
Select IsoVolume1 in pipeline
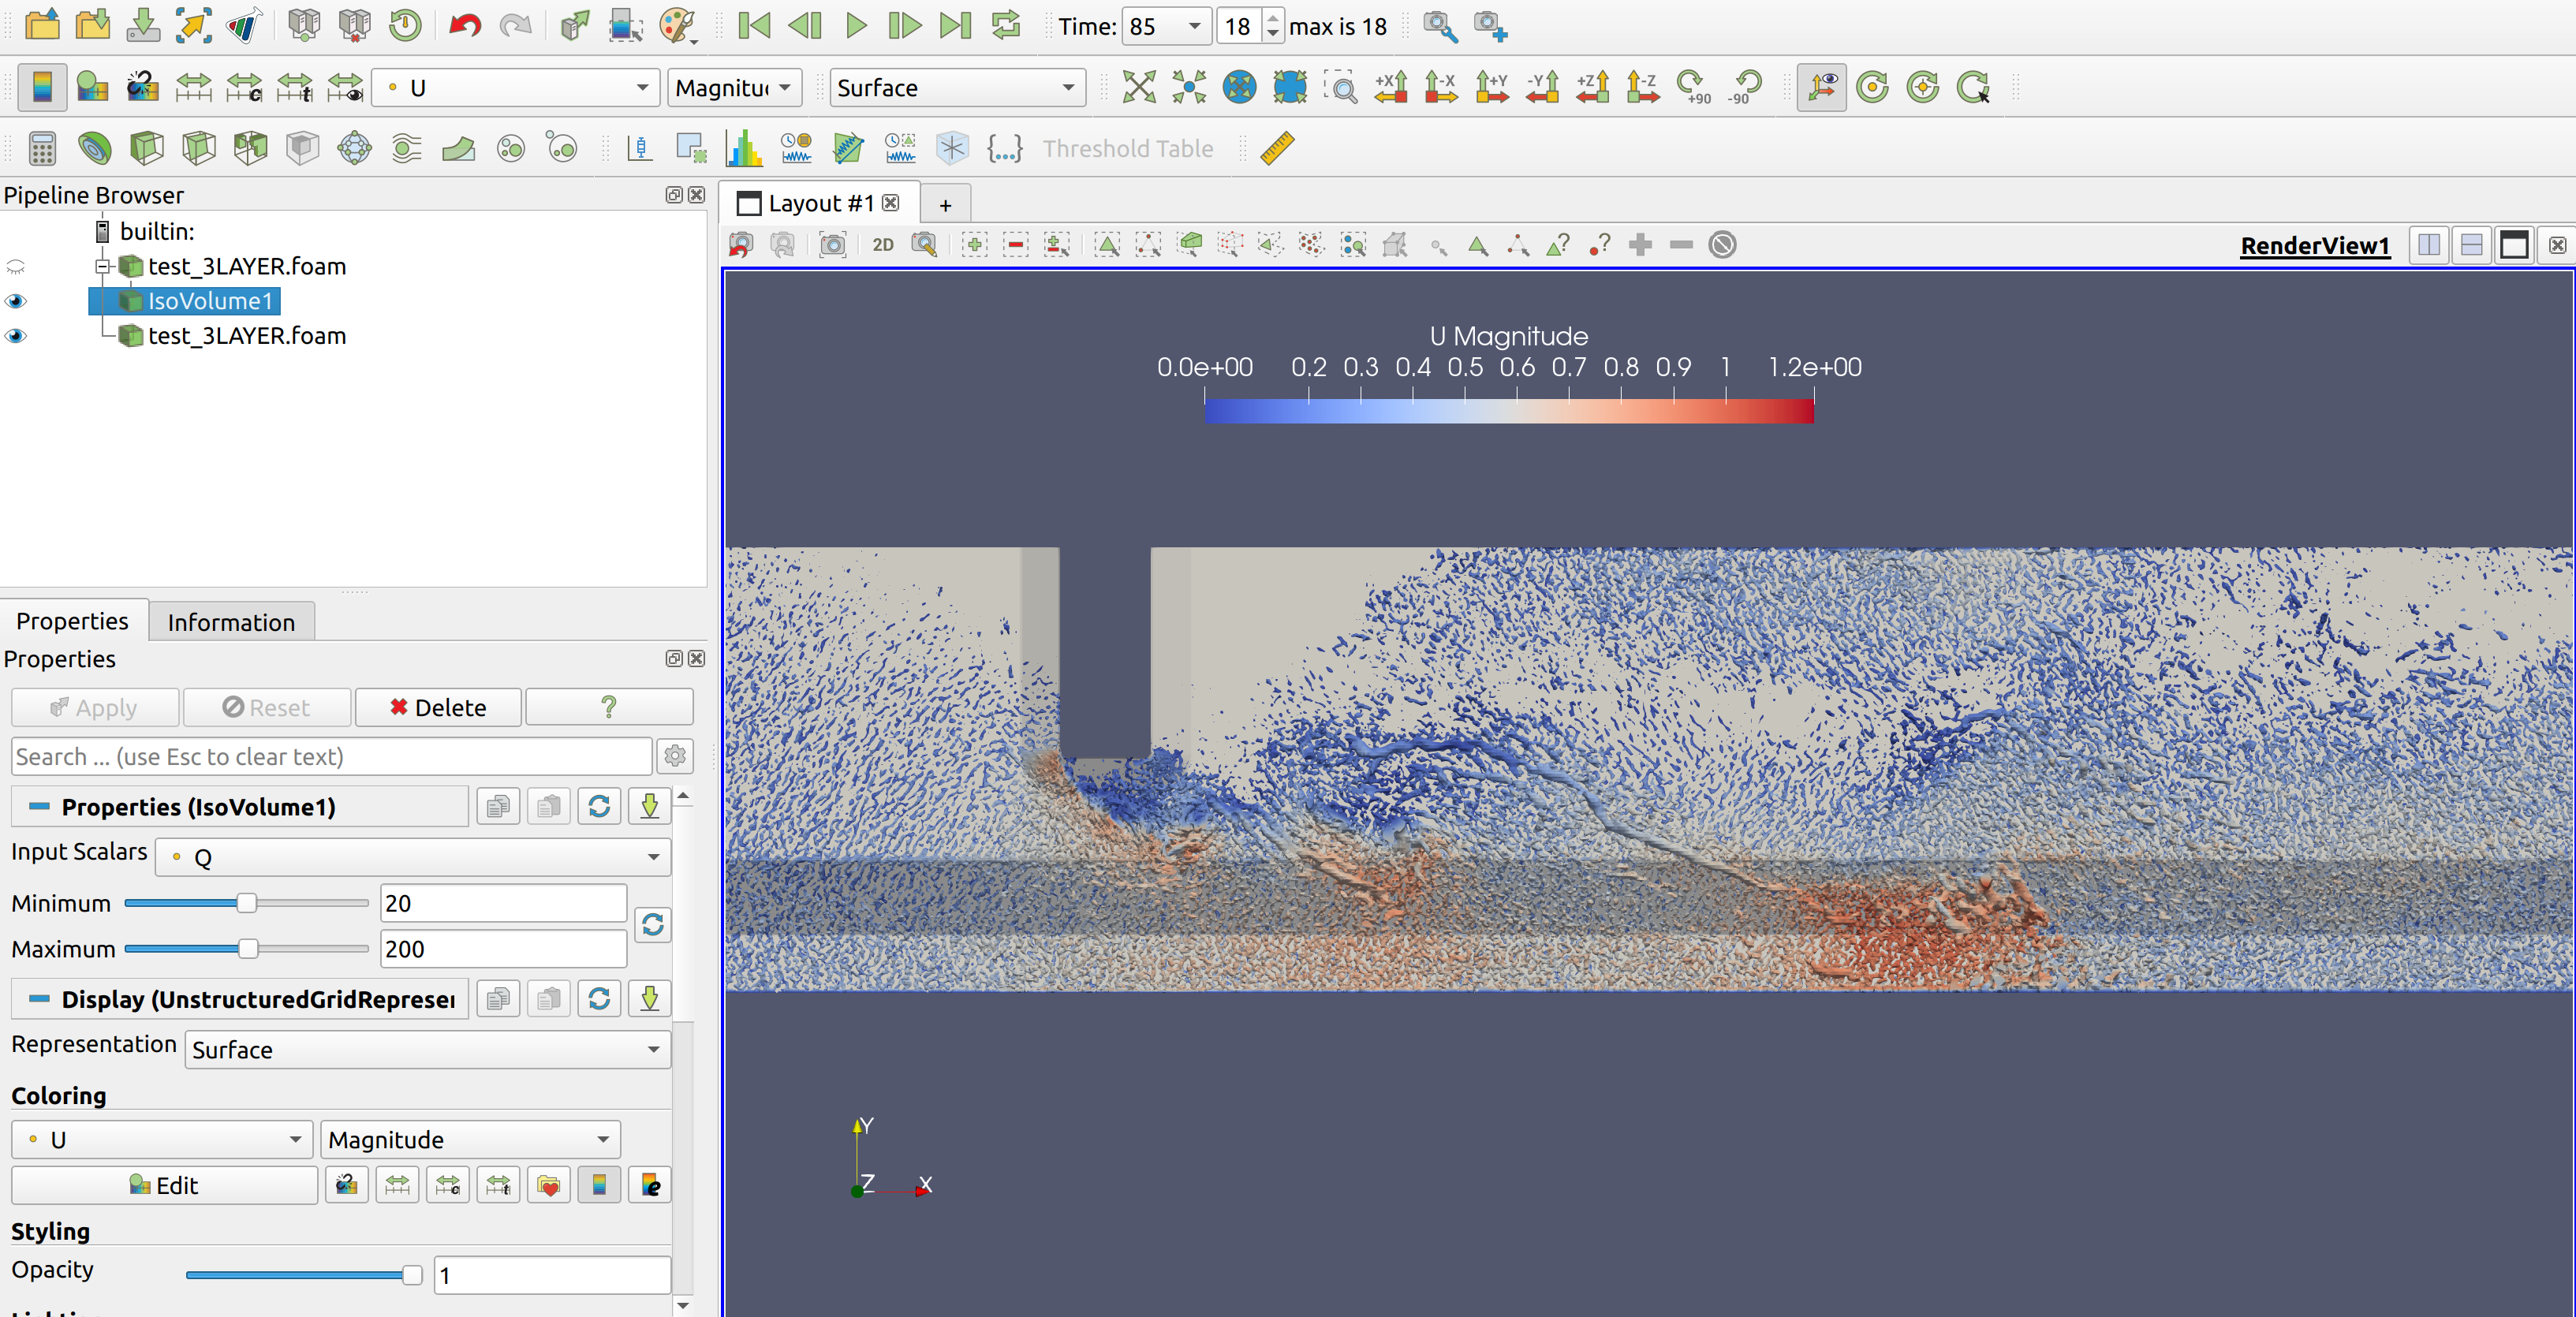point(210,301)
